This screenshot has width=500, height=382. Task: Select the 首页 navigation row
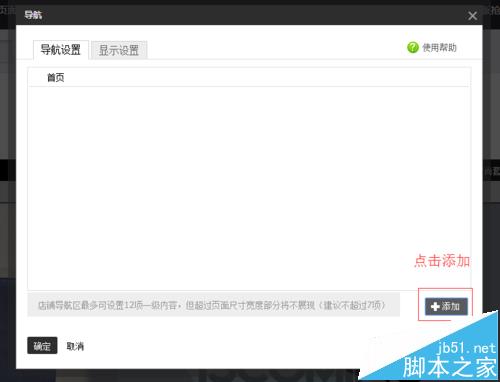(249, 78)
